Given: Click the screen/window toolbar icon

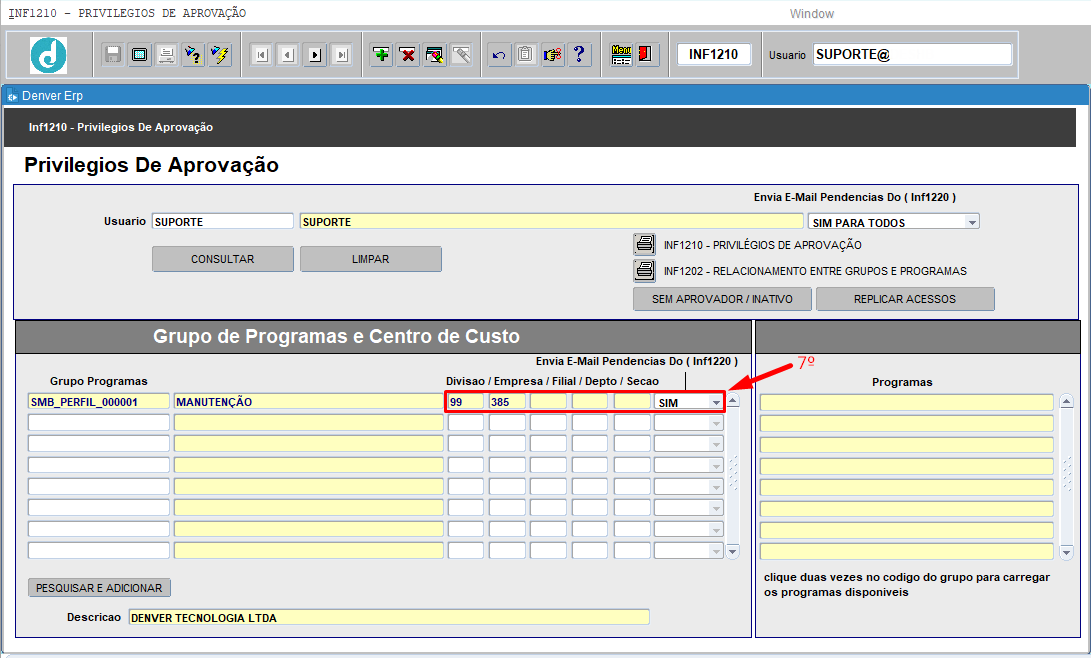Looking at the screenshot, I should point(139,54).
